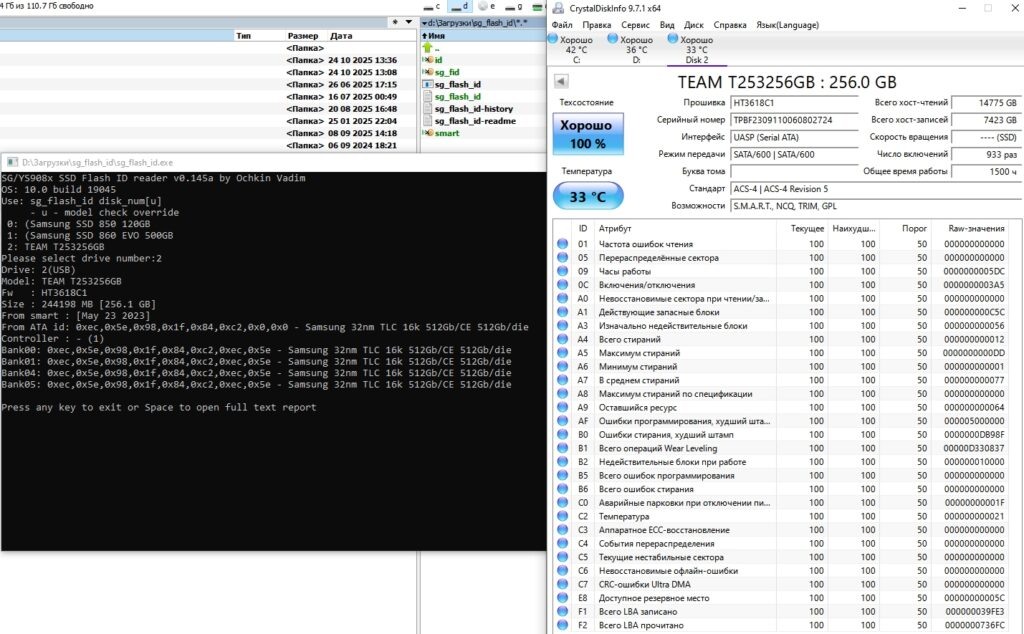The width and height of the screenshot is (1024, 634).
Task: Select the Текущие нестабильные сектора row text
Action: coord(661,557)
